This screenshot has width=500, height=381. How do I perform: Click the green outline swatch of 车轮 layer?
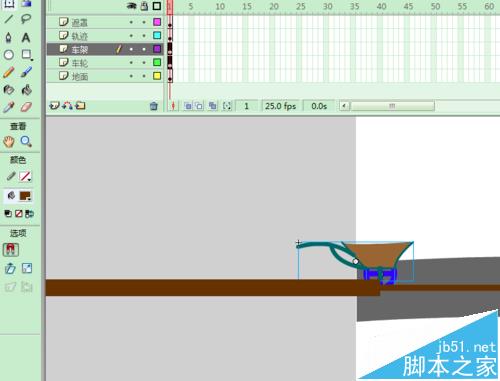tap(157, 62)
